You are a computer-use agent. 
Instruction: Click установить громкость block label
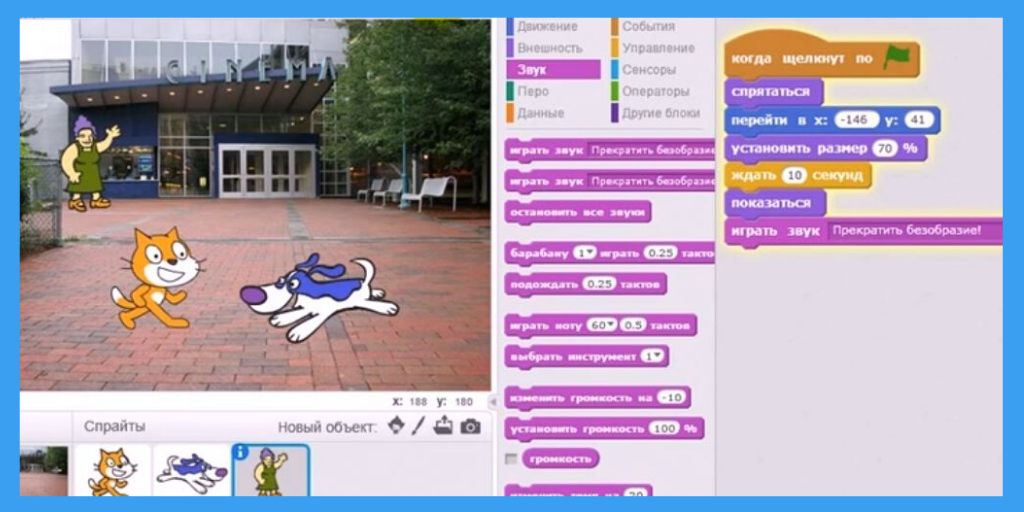click(x=577, y=429)
